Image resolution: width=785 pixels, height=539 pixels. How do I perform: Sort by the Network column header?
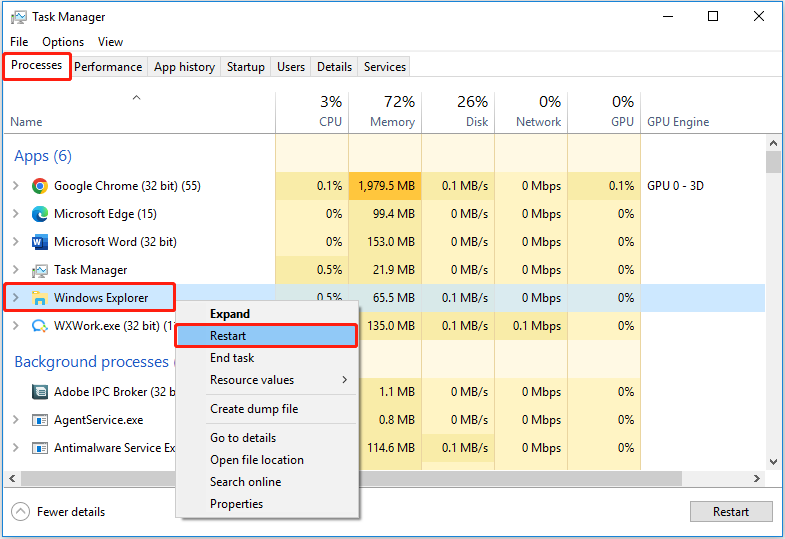(x=531, y=113)
